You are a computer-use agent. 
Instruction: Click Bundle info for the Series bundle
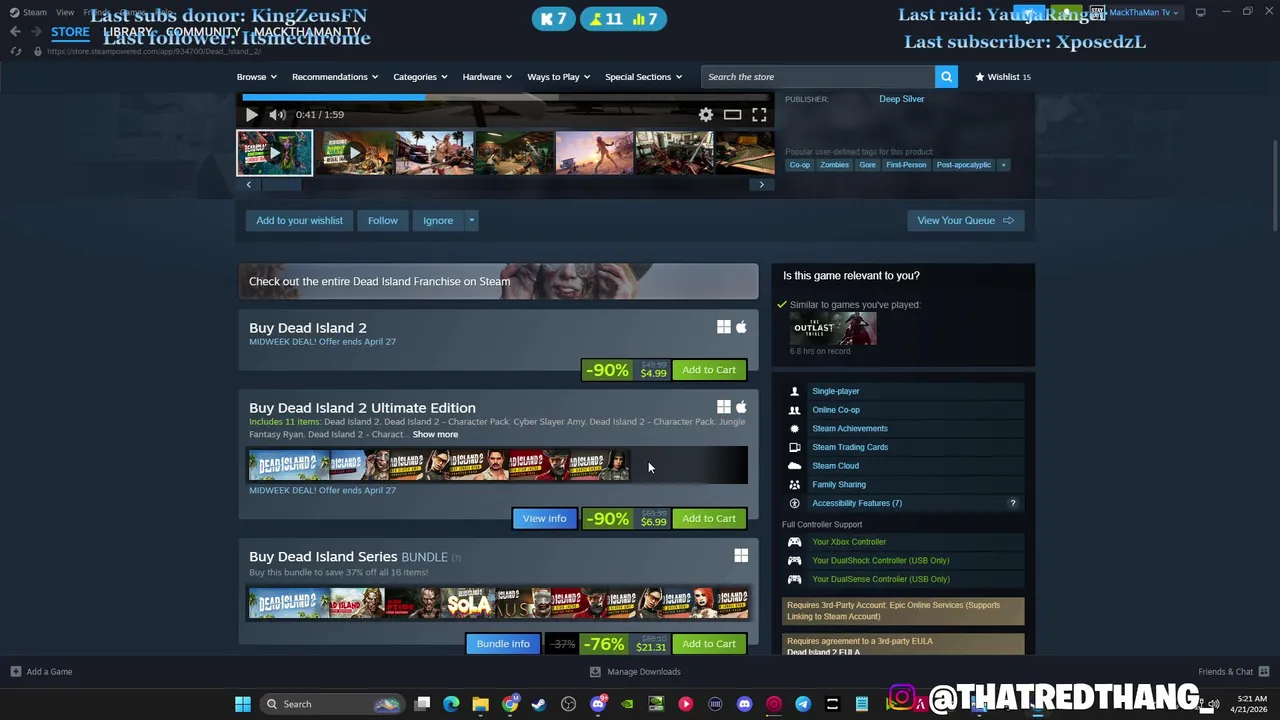click(503, 644)
